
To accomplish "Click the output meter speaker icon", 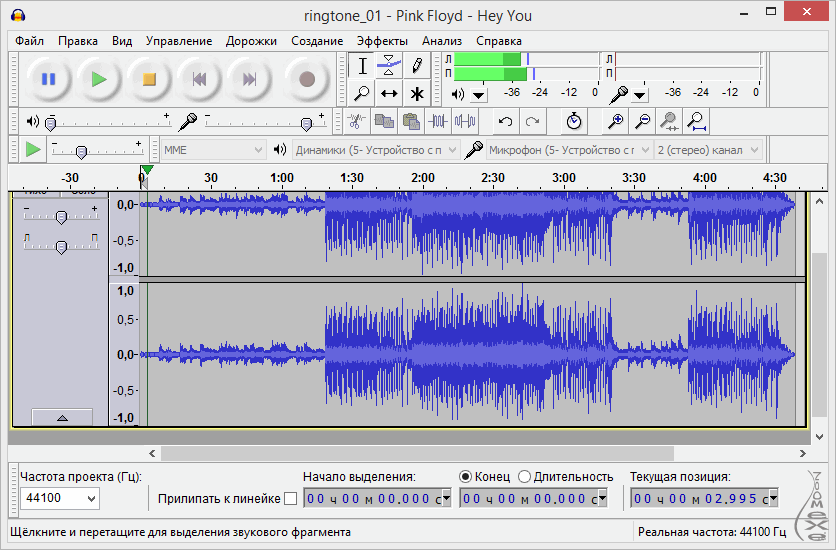I will pyautogui.click(x=457, y=94).
